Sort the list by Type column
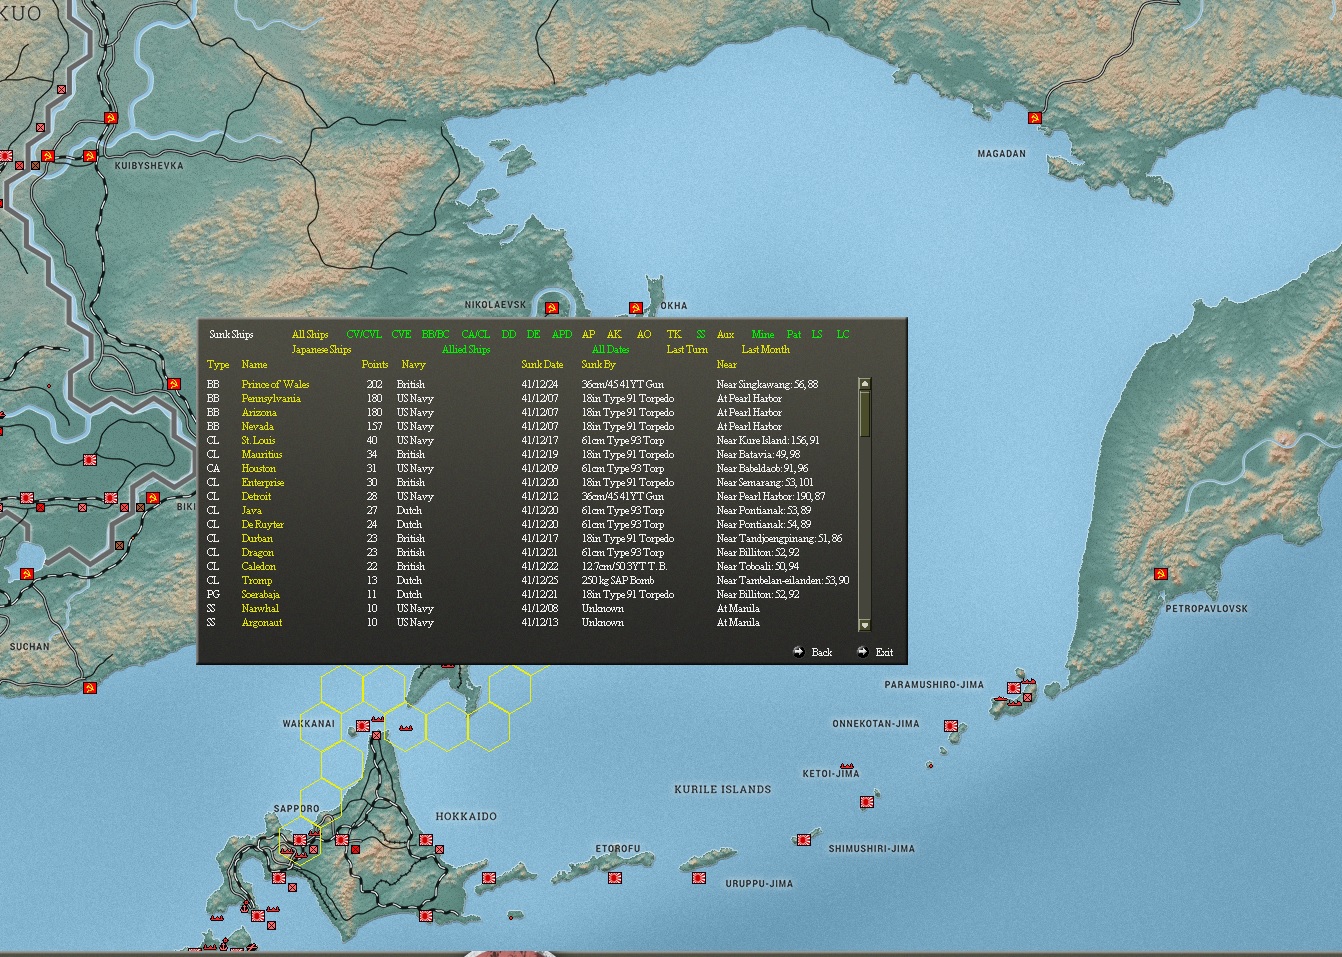 [x=218, y=364]
